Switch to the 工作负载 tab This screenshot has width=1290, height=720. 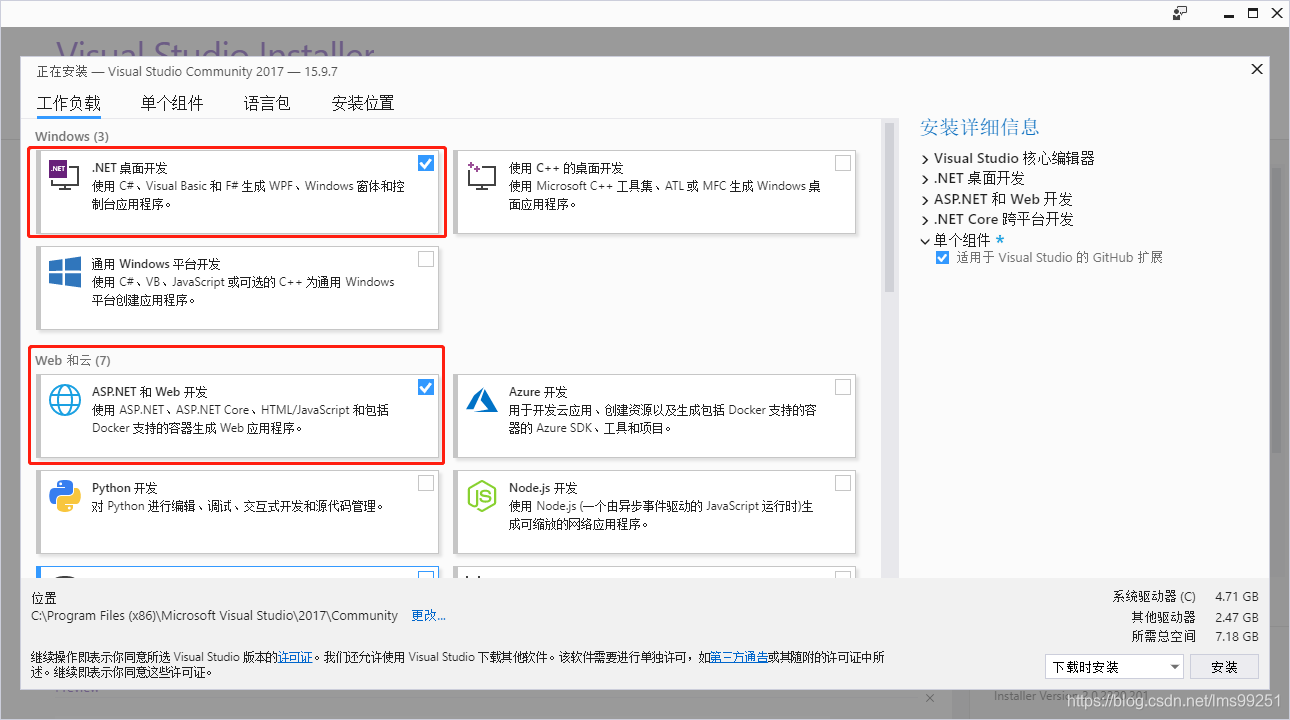point(69,103)
